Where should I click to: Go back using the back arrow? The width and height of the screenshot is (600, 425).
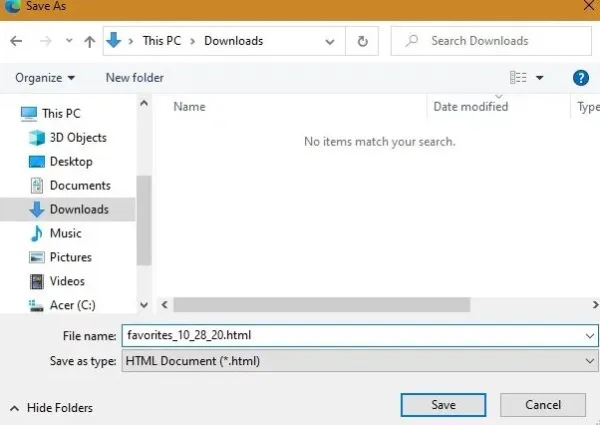(x=16, y=41)
